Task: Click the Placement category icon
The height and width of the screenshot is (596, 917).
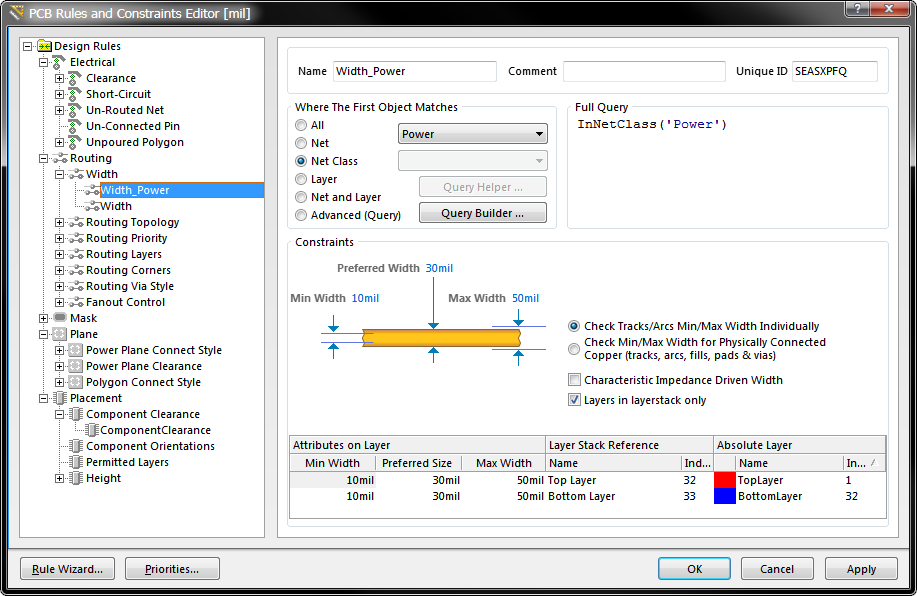Action: [x=60, y=398]
